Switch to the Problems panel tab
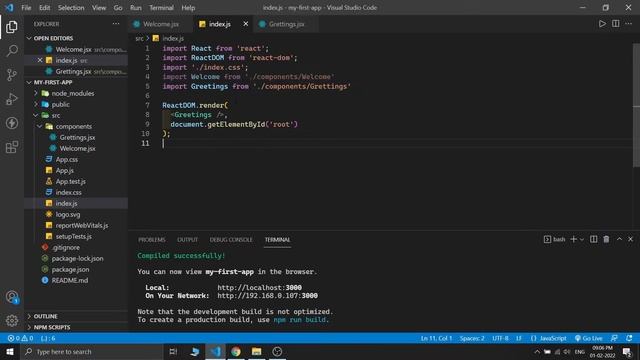Viewport: 640px width, 360px height. pos(151,240)
